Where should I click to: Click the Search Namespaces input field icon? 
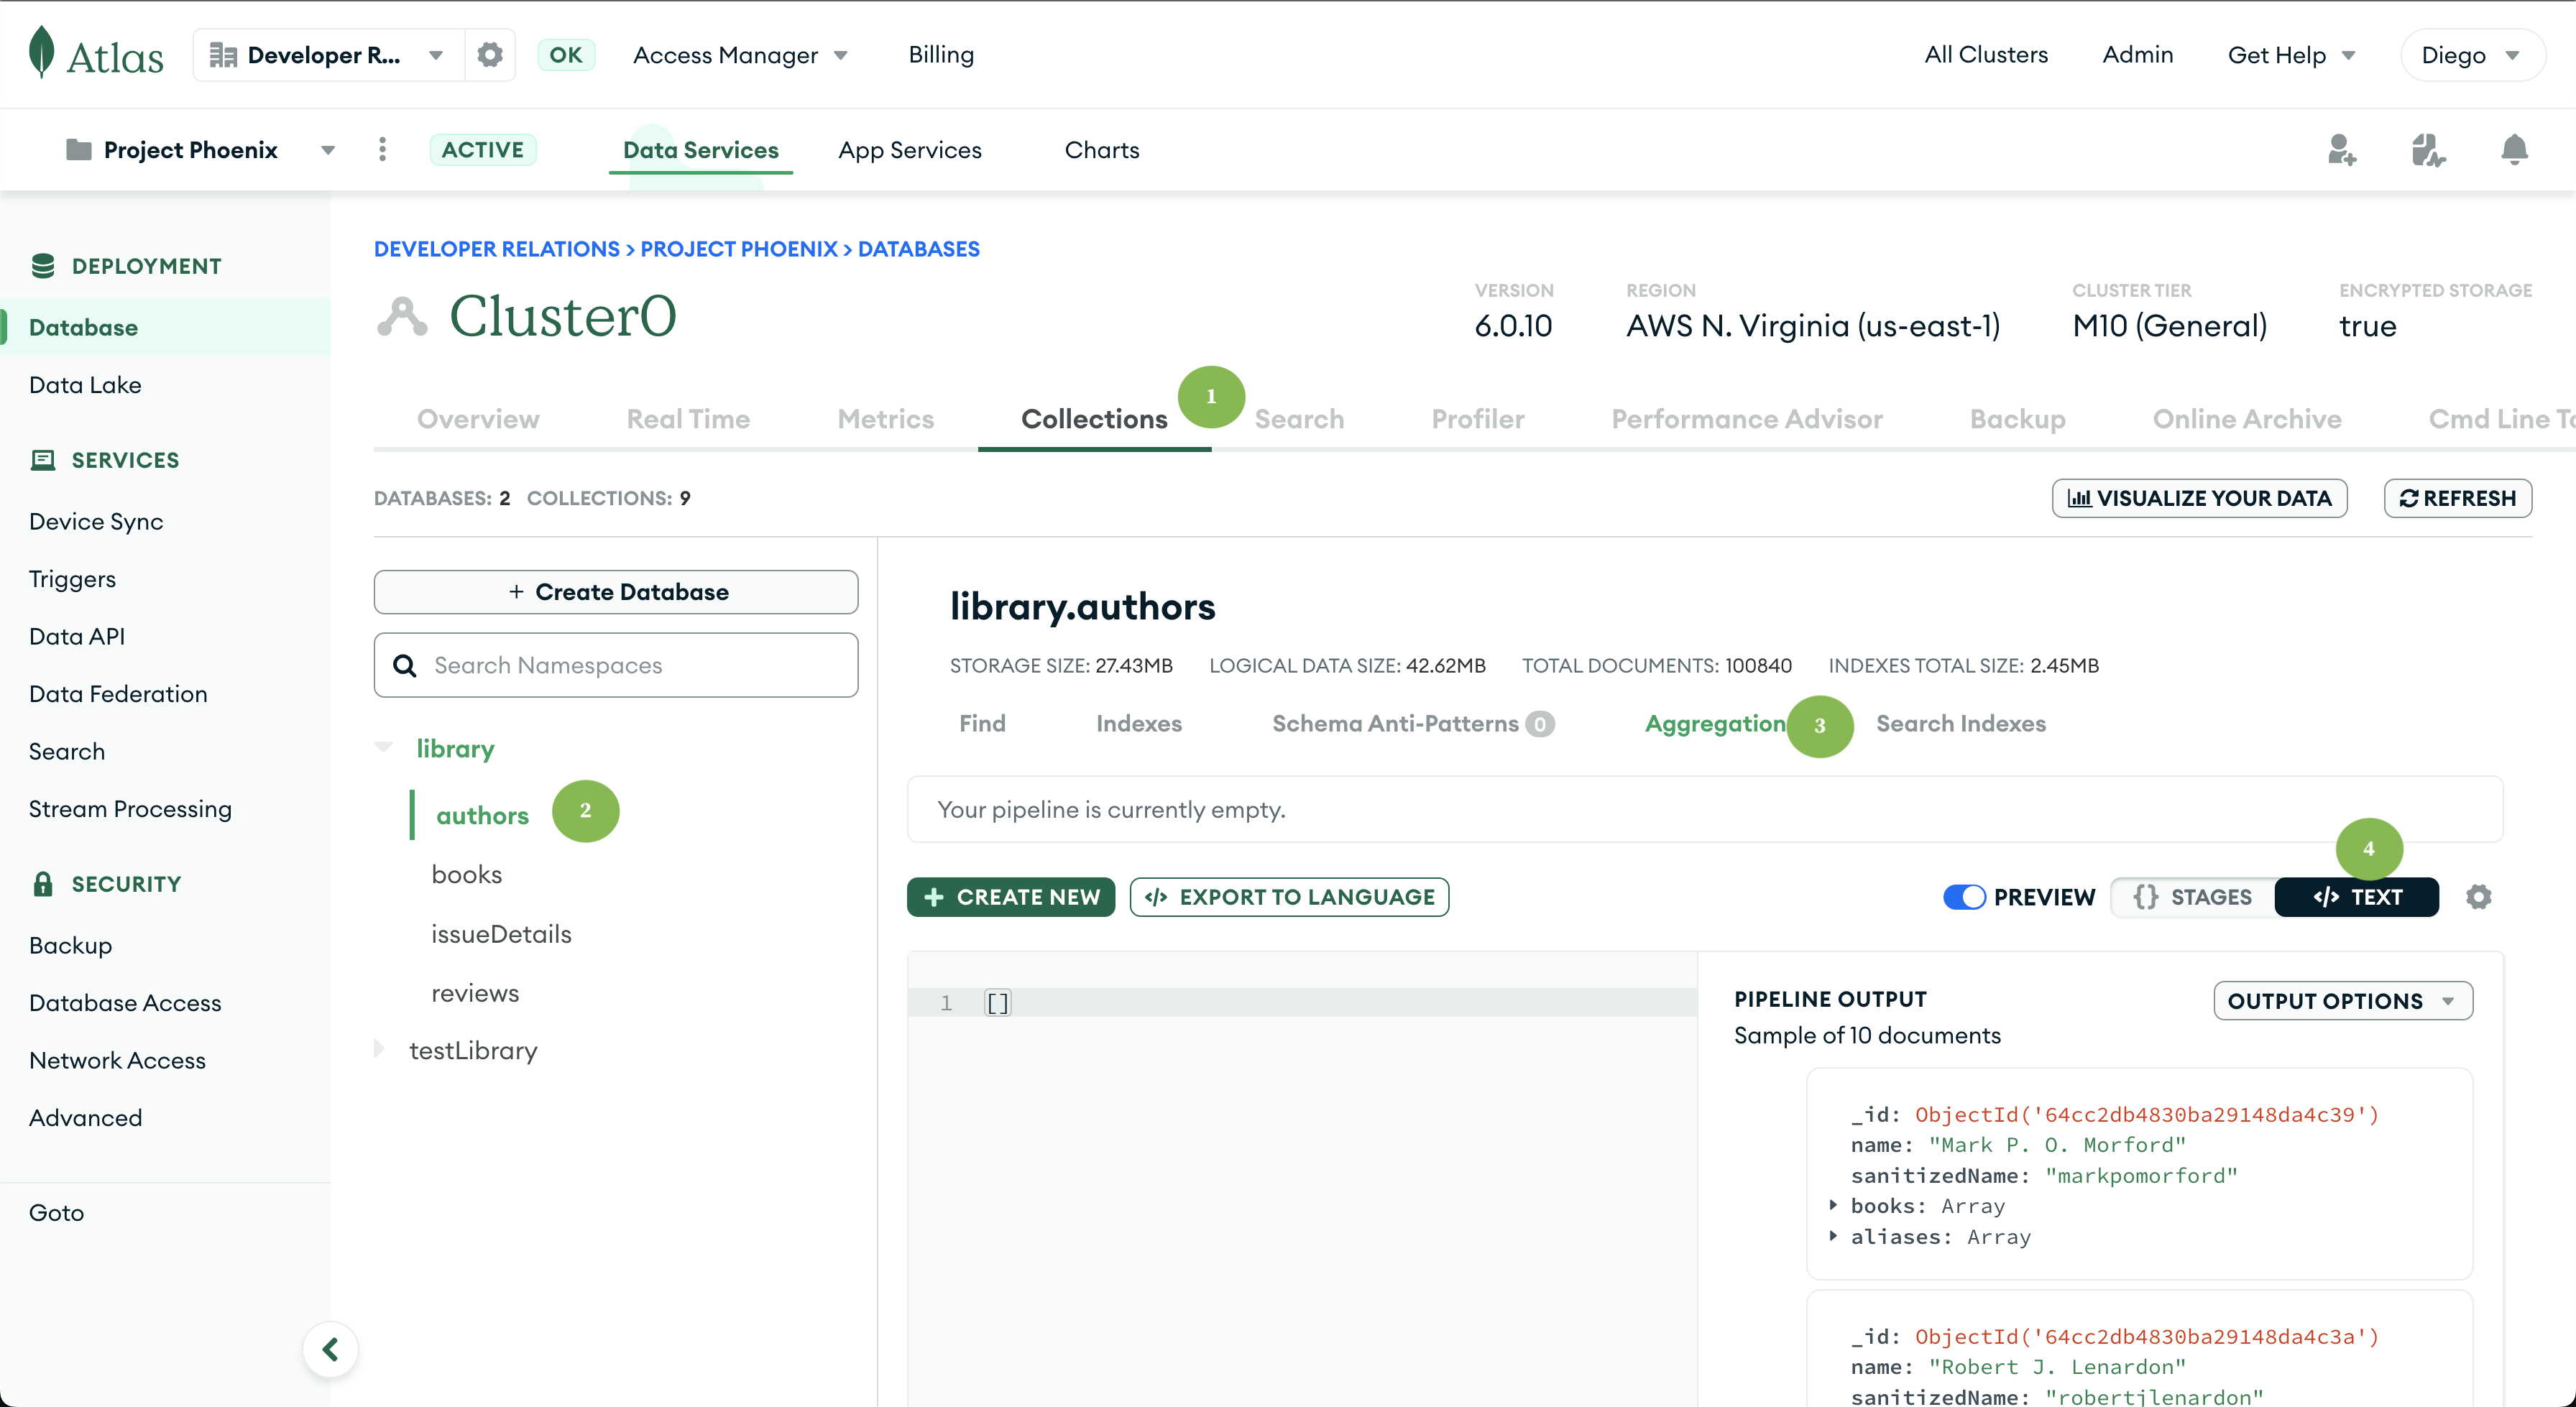pos(405,664)
